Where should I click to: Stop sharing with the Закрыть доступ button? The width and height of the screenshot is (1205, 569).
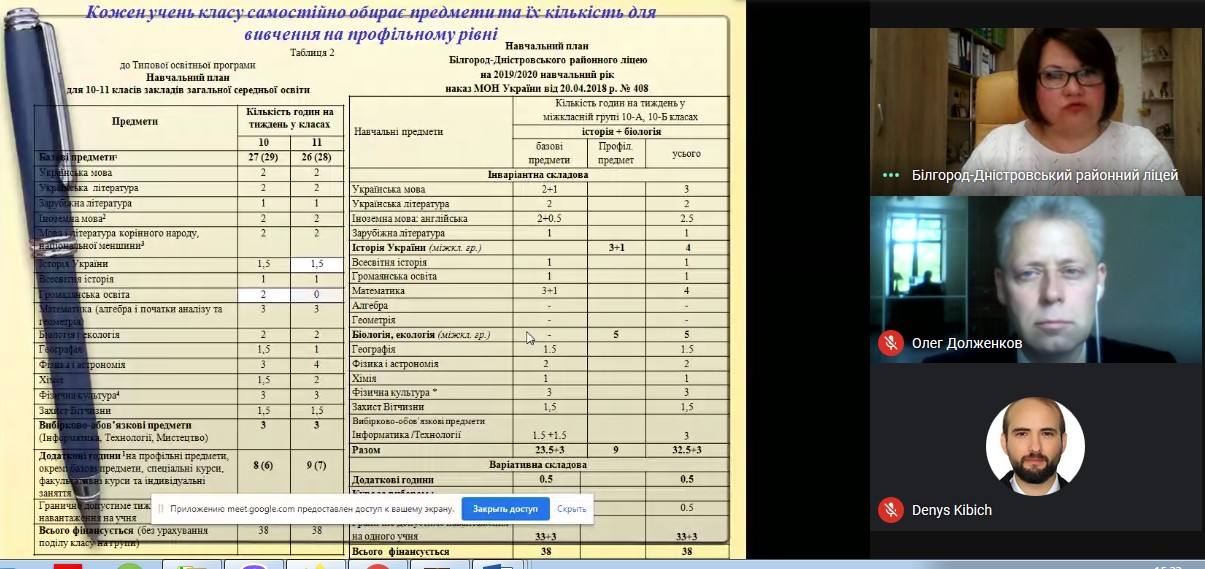505,509
